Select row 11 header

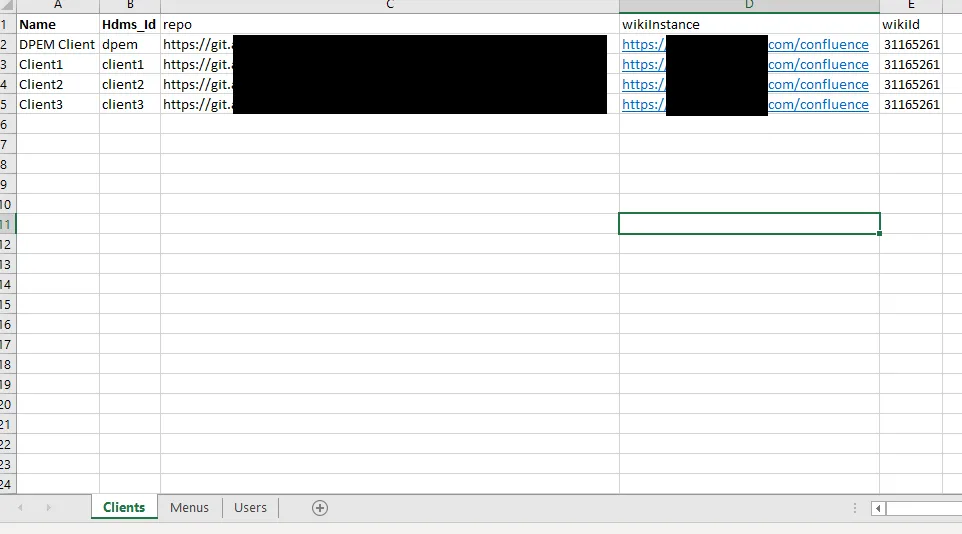[7, 224]
